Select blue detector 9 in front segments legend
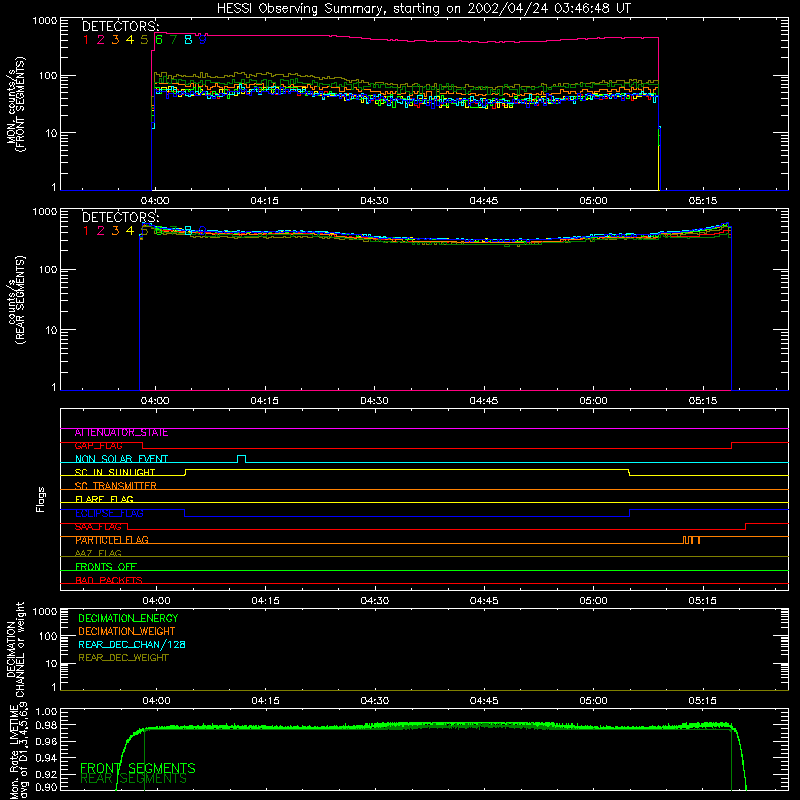 pos(203,40)
